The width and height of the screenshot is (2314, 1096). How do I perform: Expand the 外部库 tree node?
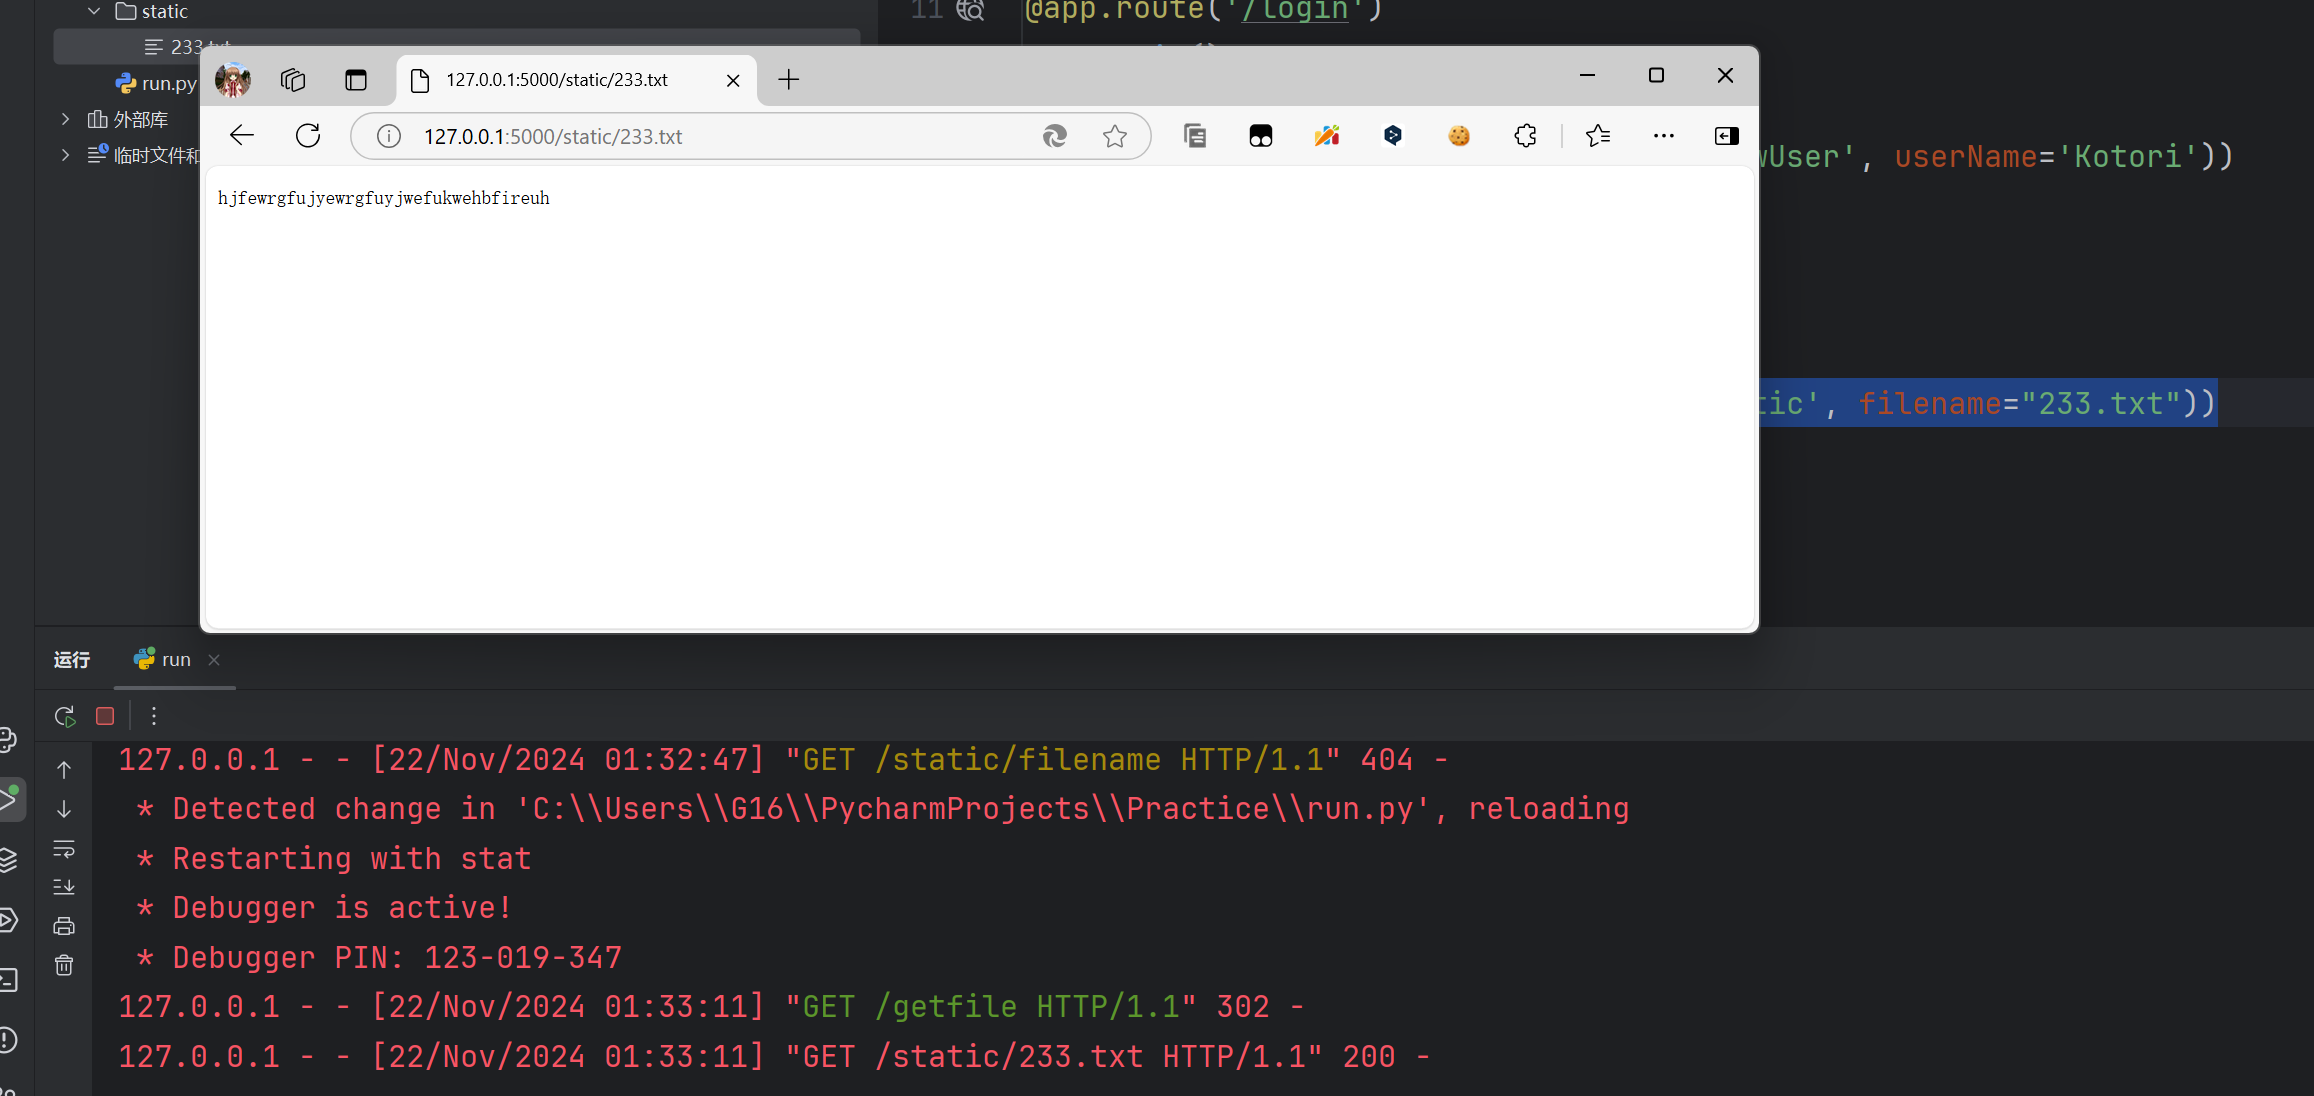(64, 118)
